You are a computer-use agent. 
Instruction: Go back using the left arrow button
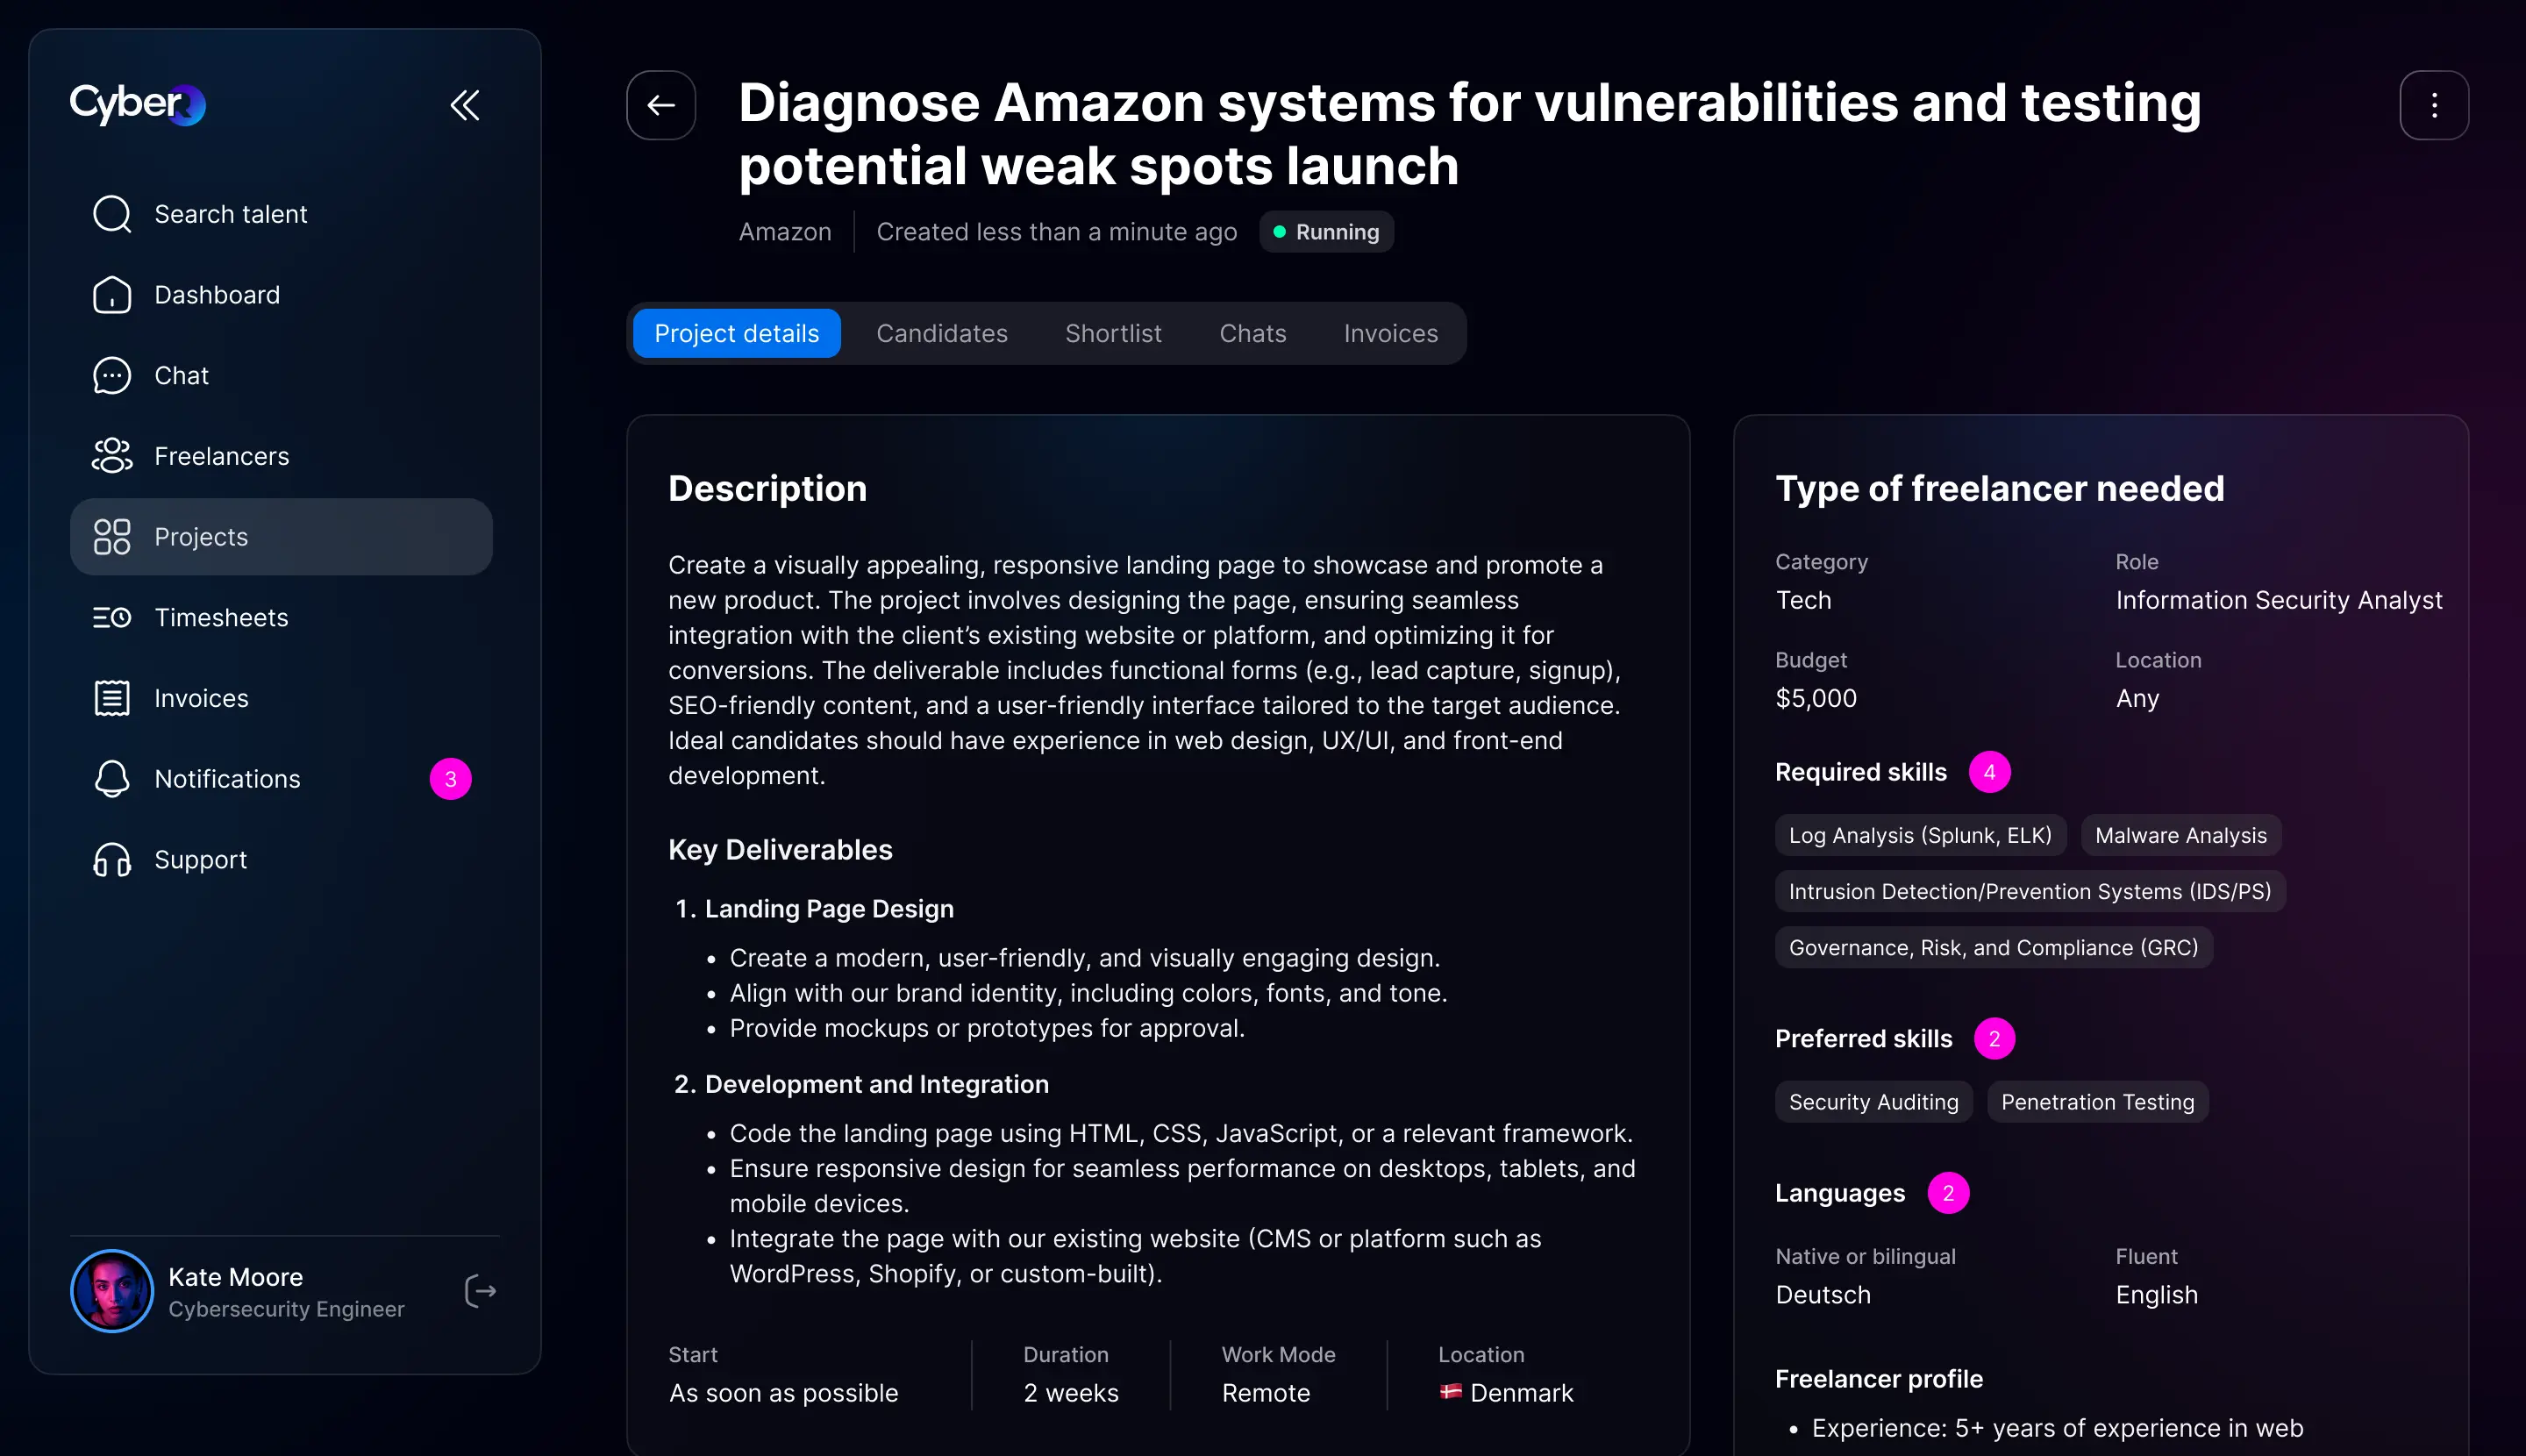[661, 105]
